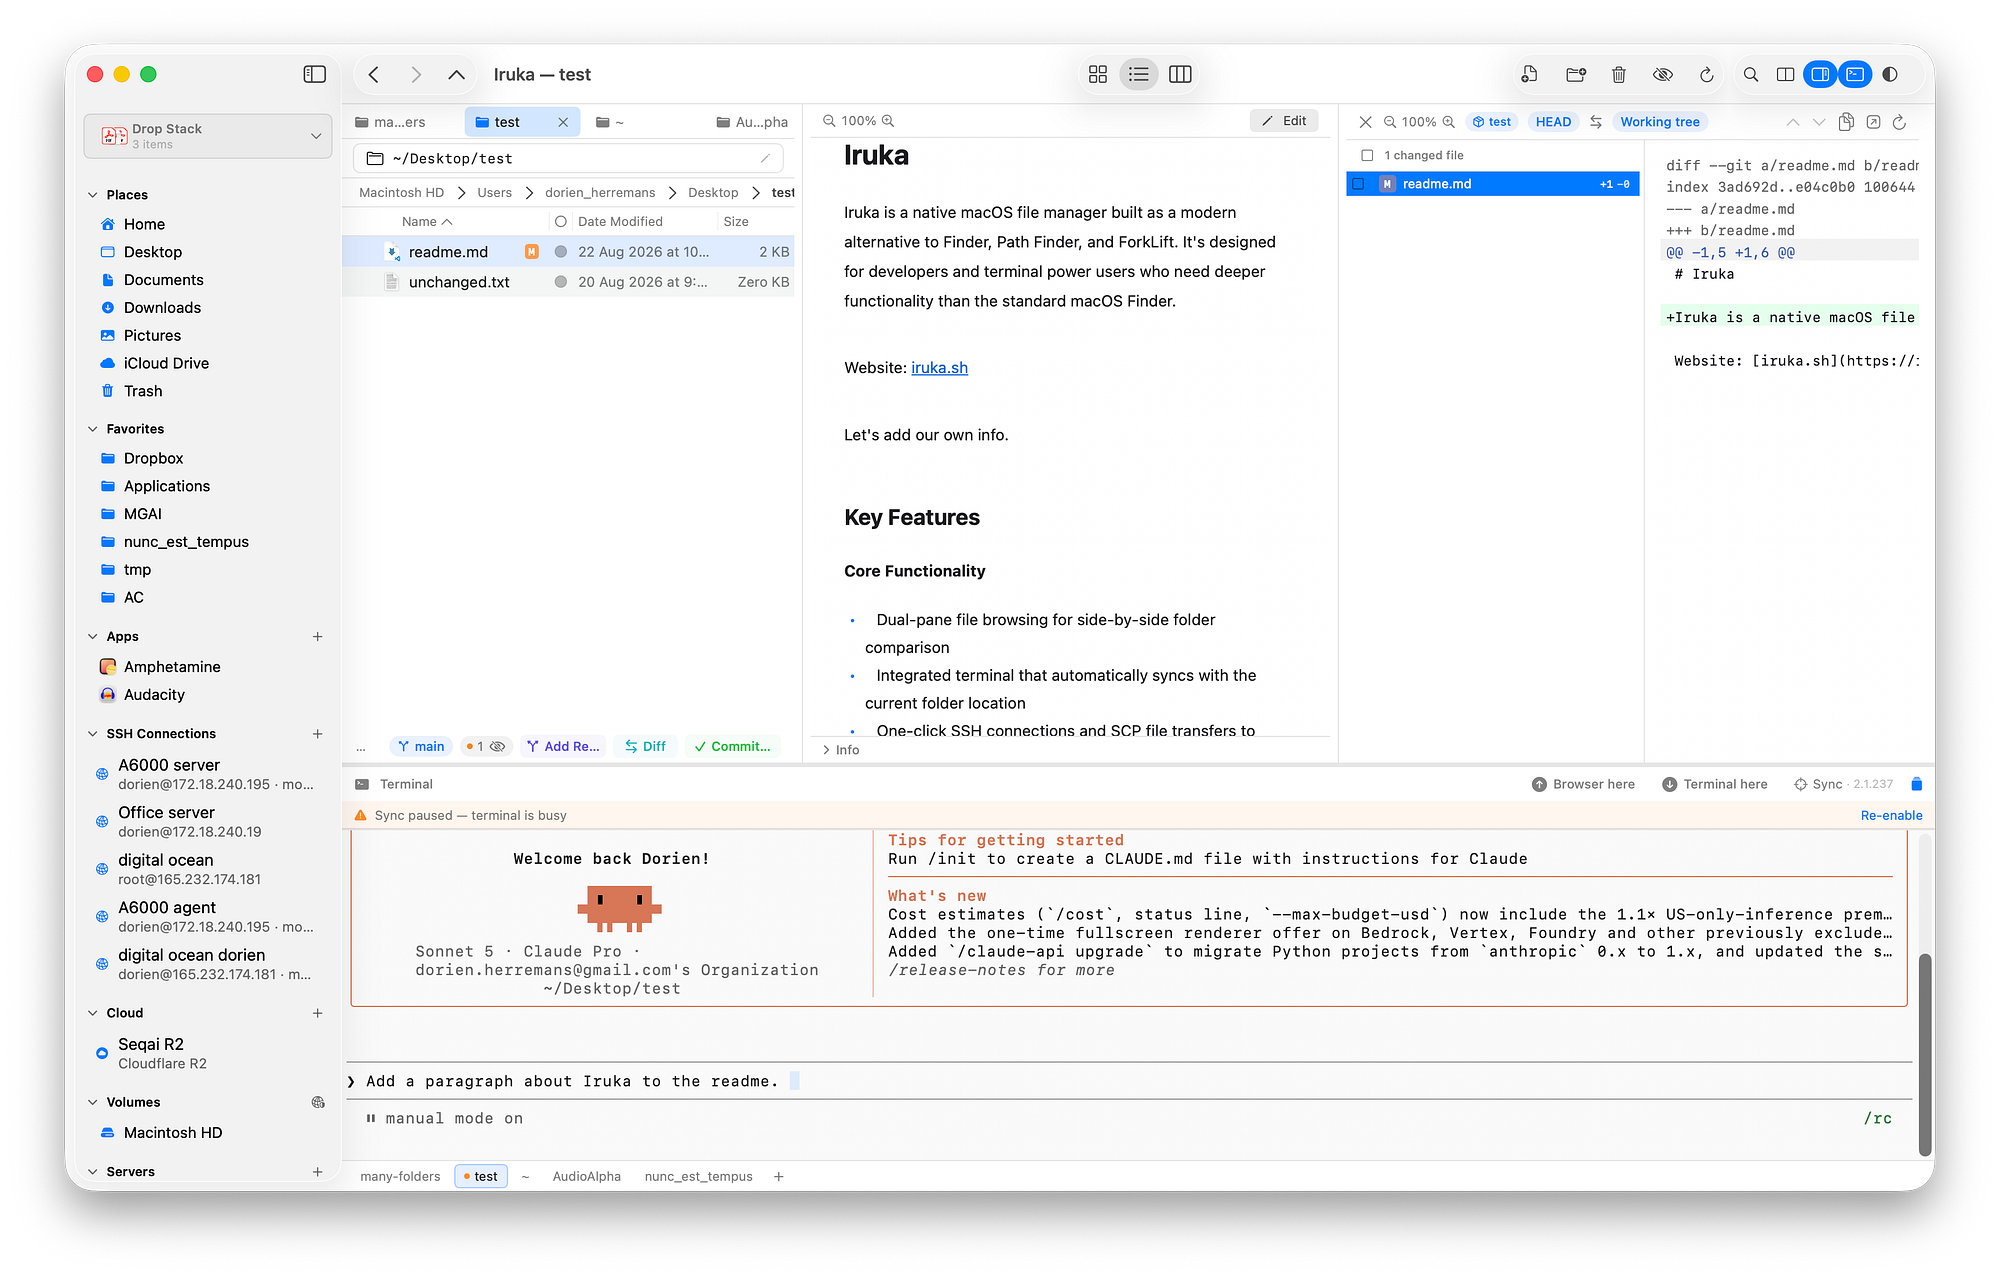
Task: Collapse the Volumes section
Action: [93, 1102]
